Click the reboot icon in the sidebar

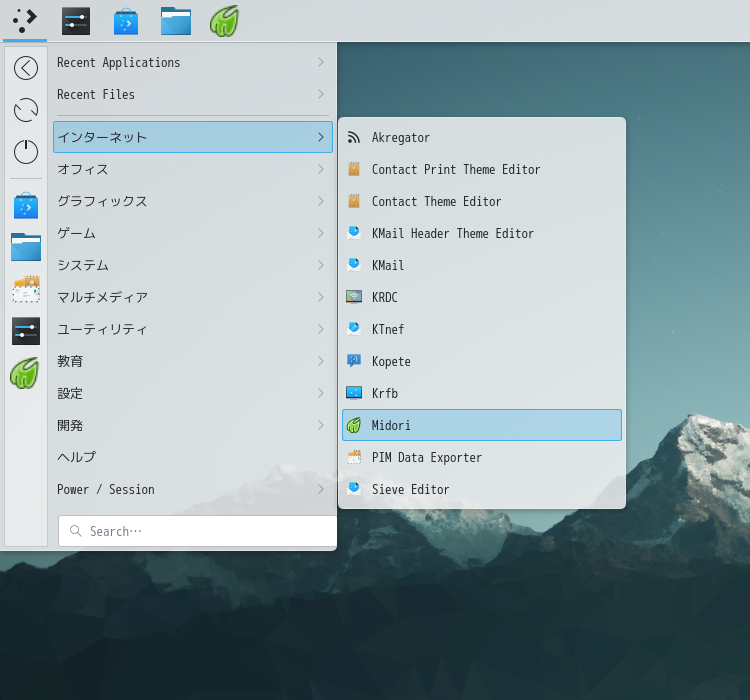[26, 110]
